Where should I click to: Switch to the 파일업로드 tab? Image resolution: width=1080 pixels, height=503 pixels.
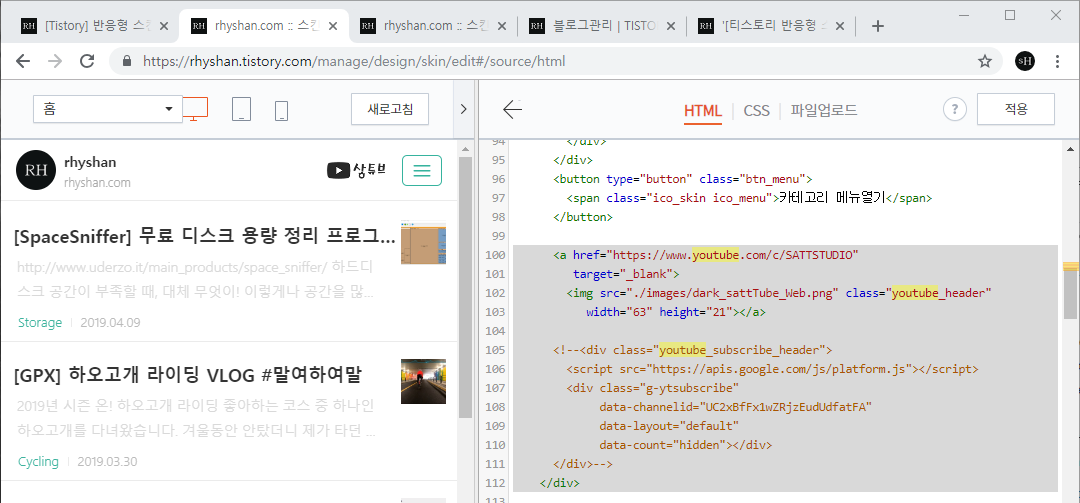(x=824, y=110)
